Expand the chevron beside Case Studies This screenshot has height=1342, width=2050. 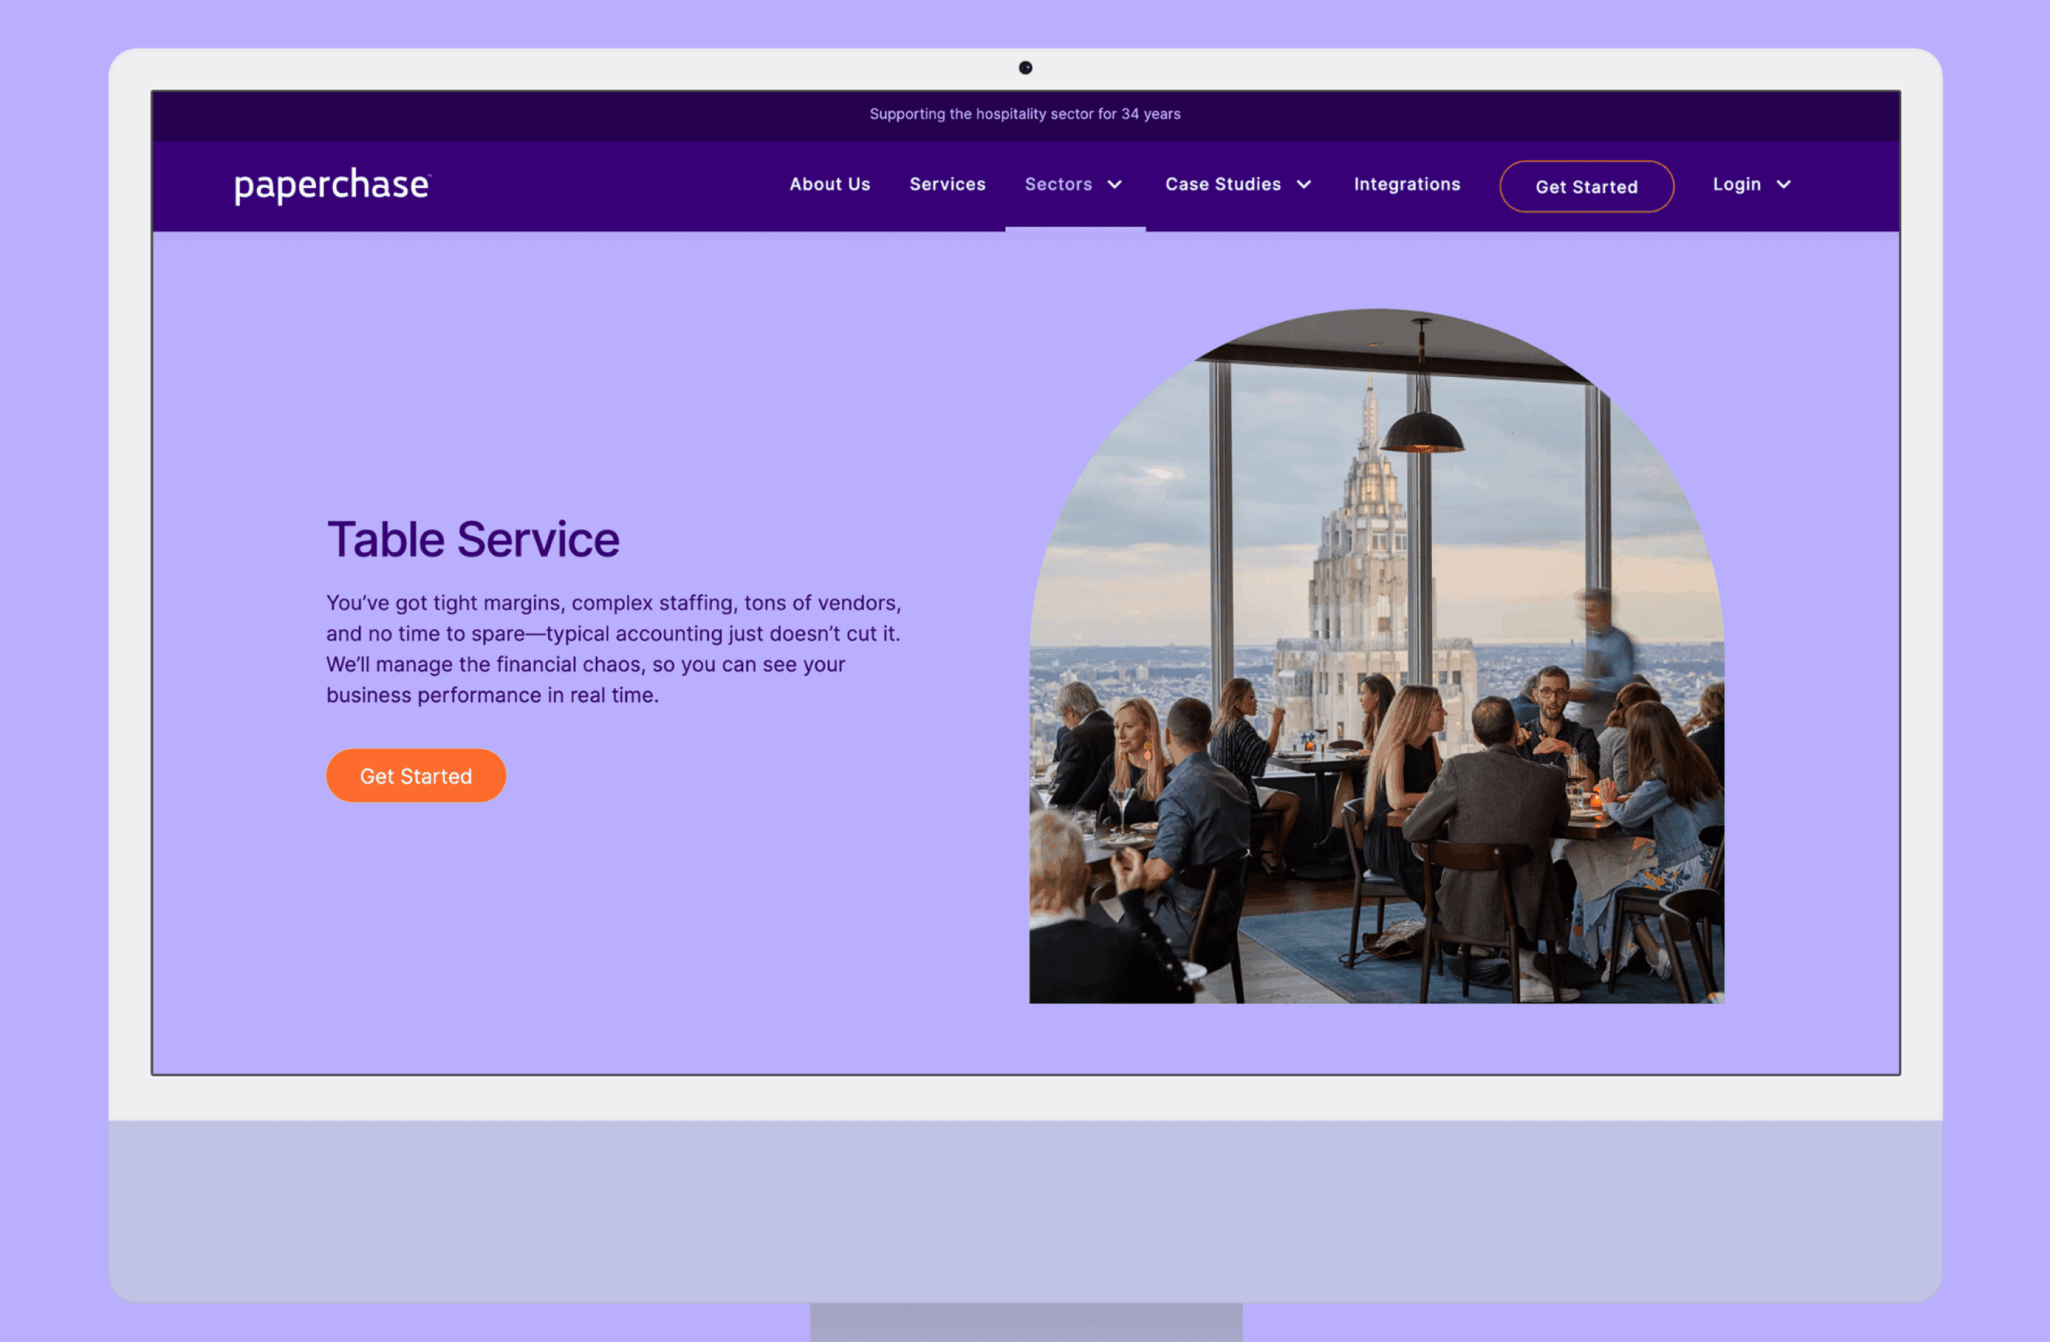(x=1304, y=185)
